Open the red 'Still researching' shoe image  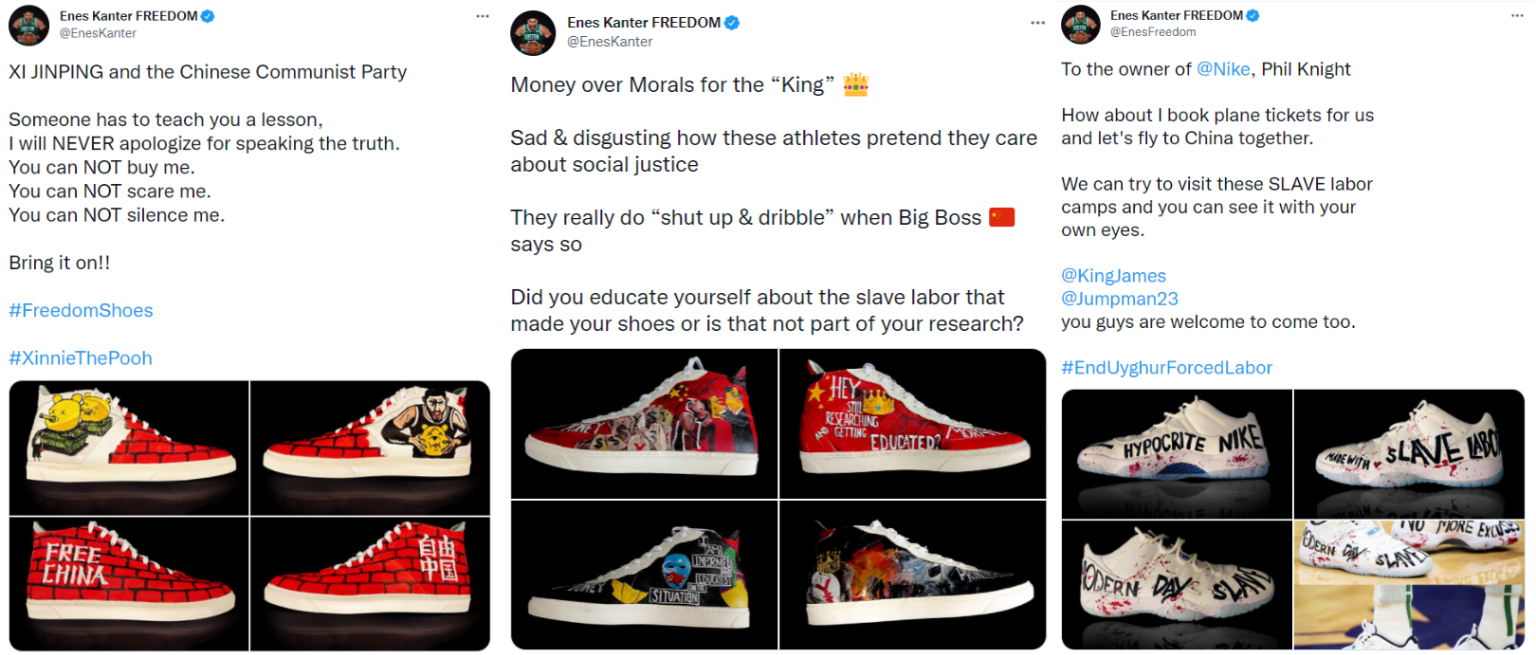912,422
